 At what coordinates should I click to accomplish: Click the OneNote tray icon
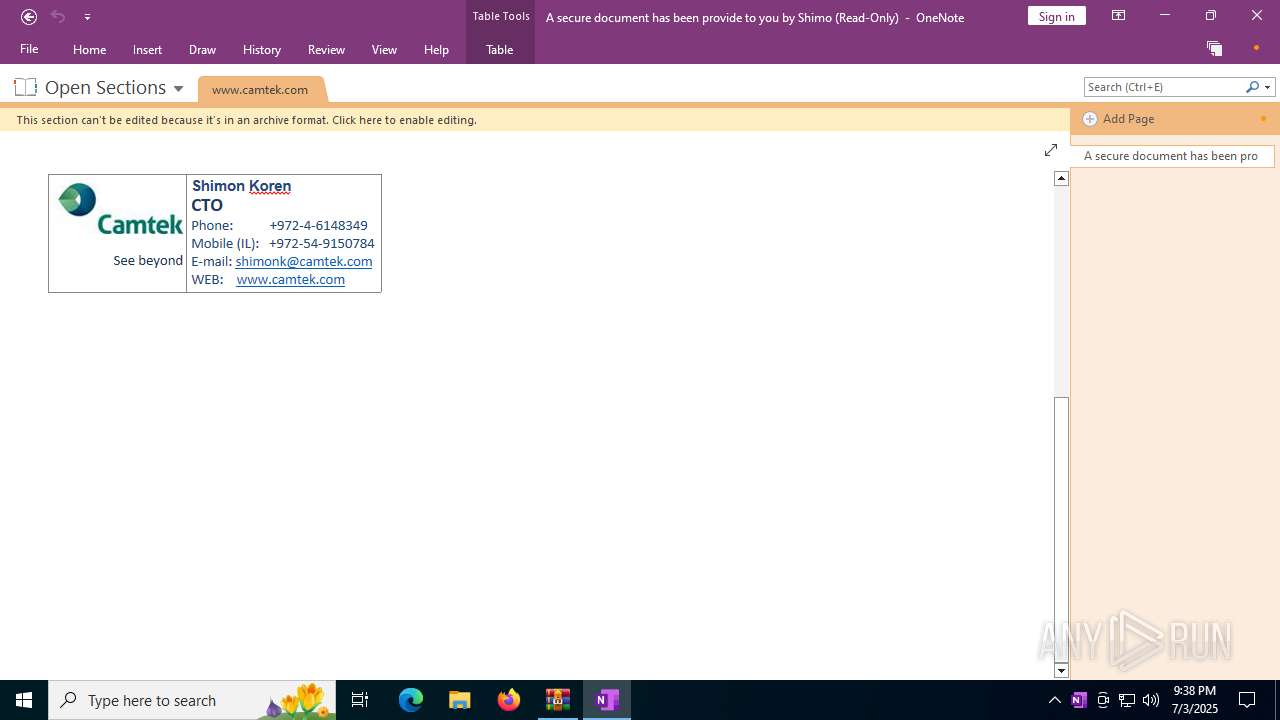click(1078, 700)
